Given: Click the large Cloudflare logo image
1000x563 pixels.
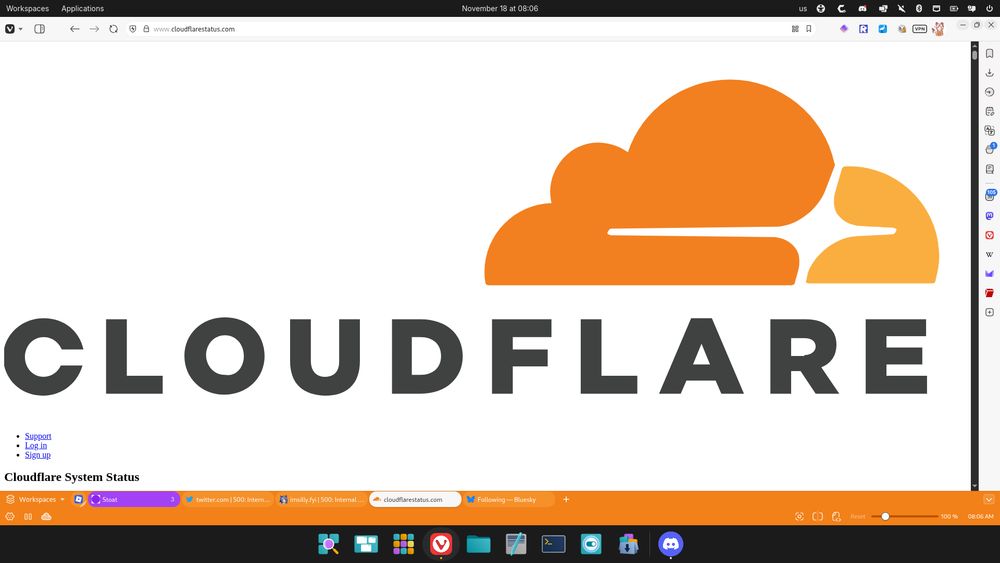Looking at the screenshot, I should coord(471,237).
